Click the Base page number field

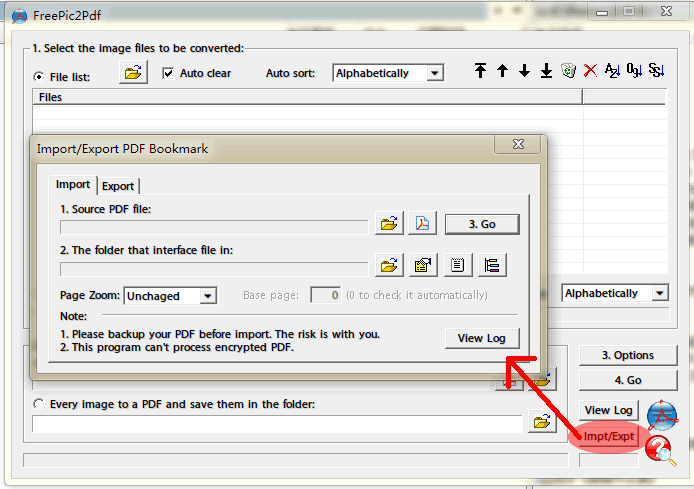coord(326,295)
